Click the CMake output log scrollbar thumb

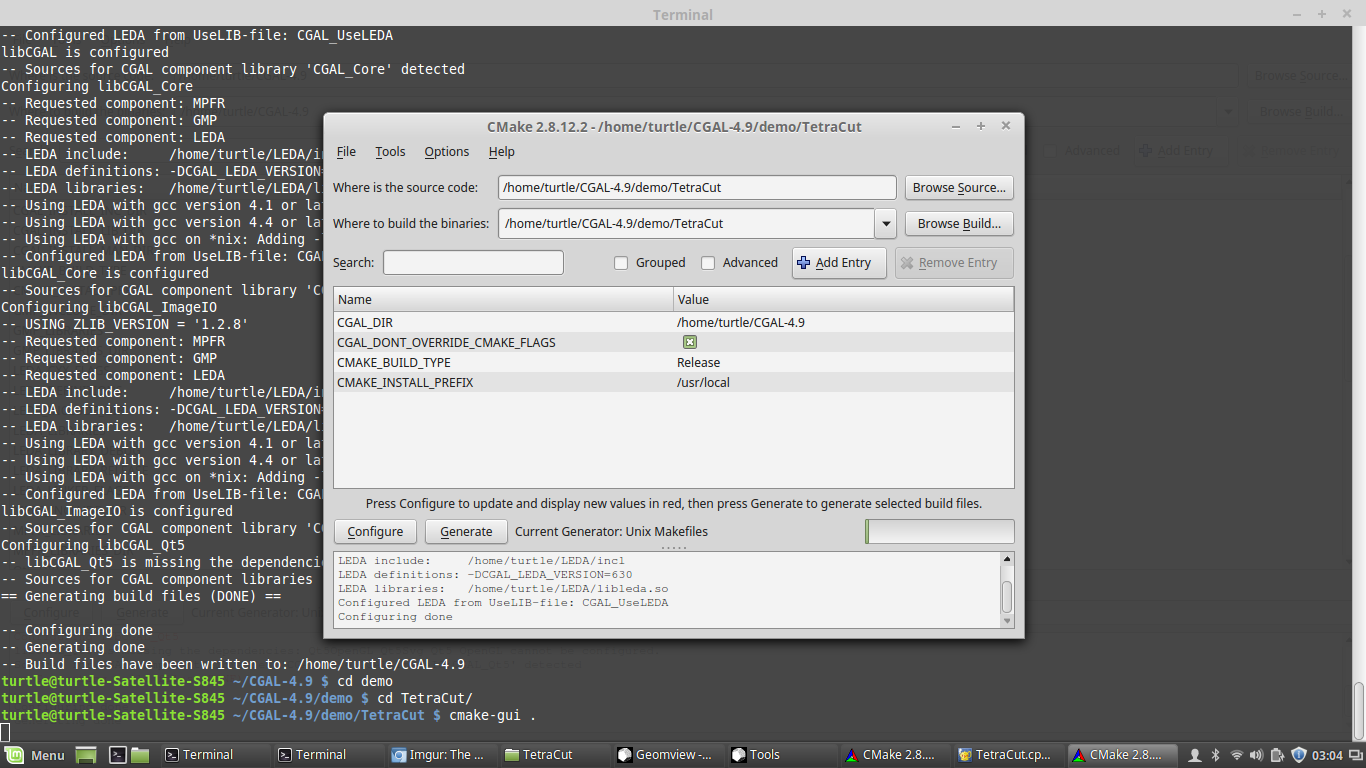point(1007,597)
